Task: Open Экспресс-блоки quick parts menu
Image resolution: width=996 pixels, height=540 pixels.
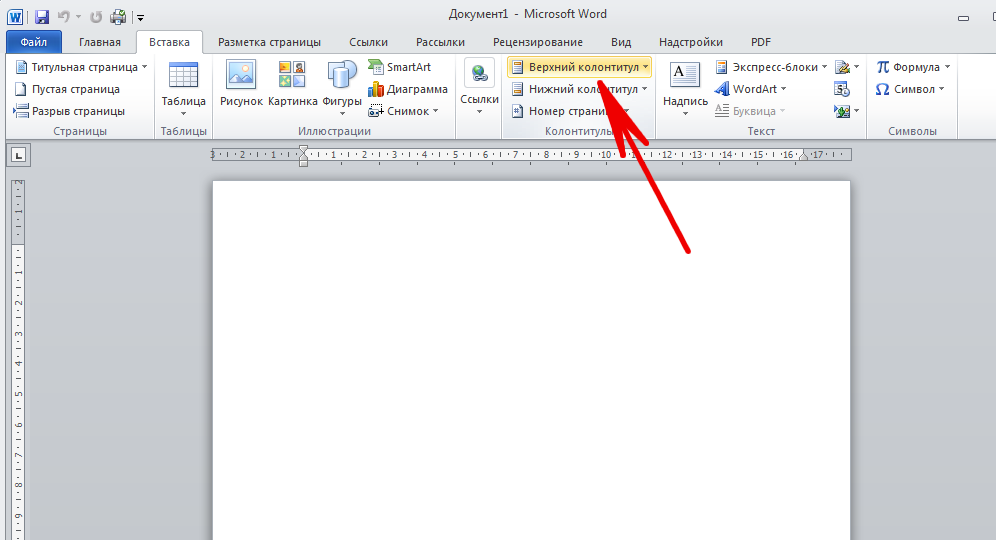Action: coord(771,67)
